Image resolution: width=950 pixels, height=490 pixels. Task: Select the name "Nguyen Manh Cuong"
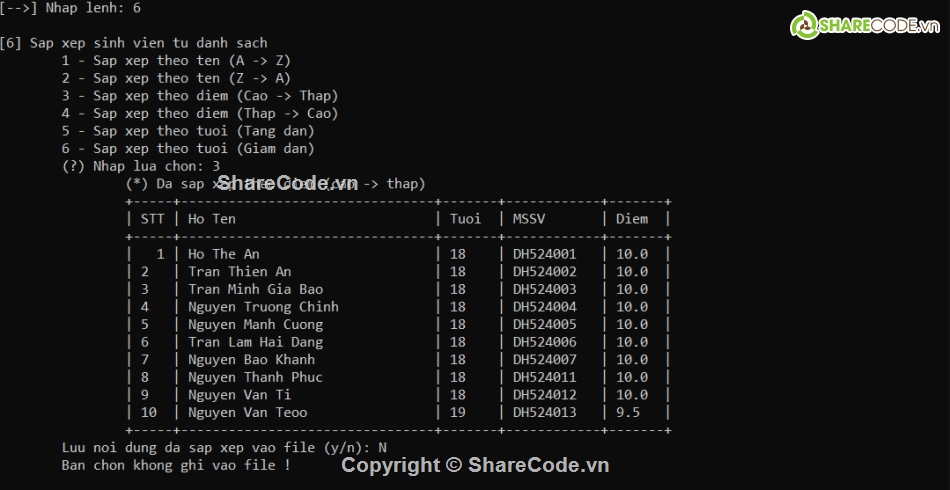click(255, 324)
